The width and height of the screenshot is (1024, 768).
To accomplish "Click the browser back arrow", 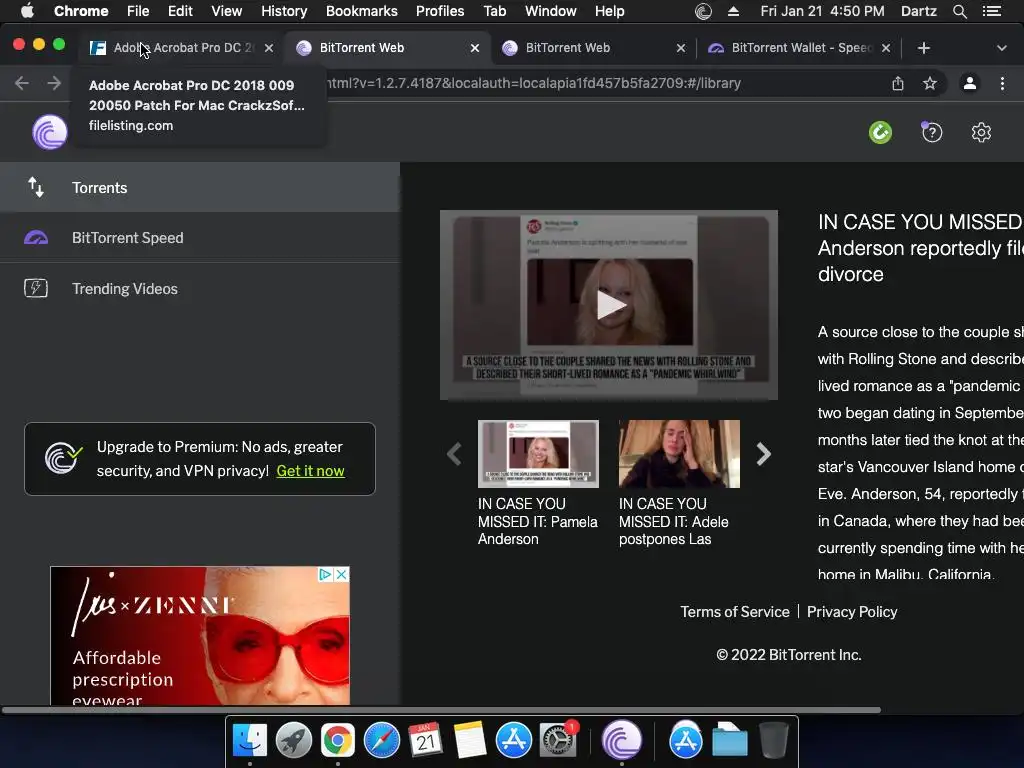I will (22, 83).
